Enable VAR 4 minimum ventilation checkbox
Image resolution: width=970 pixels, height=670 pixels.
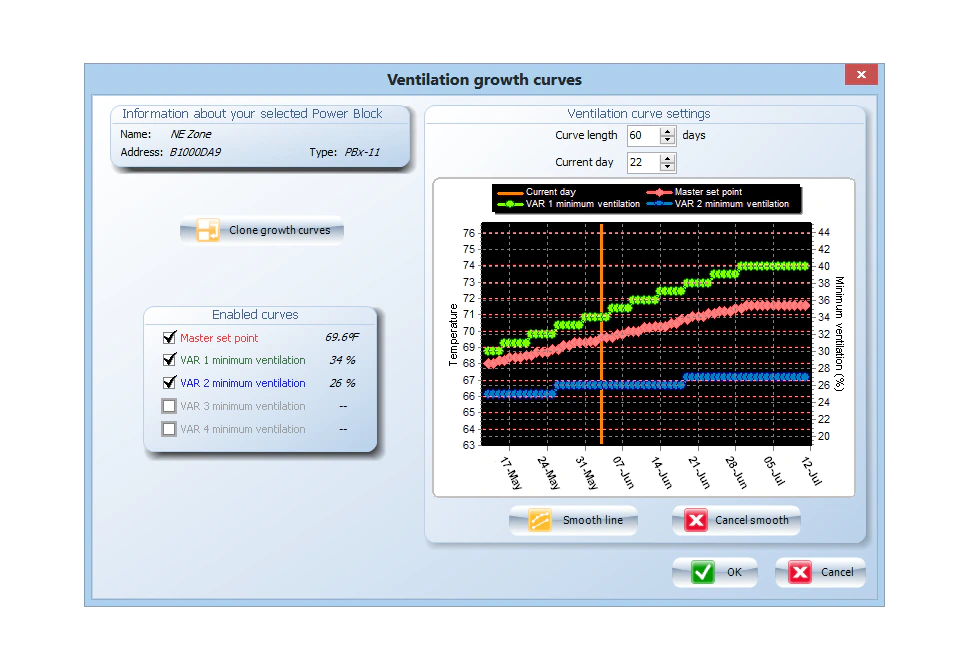[169, 429]
